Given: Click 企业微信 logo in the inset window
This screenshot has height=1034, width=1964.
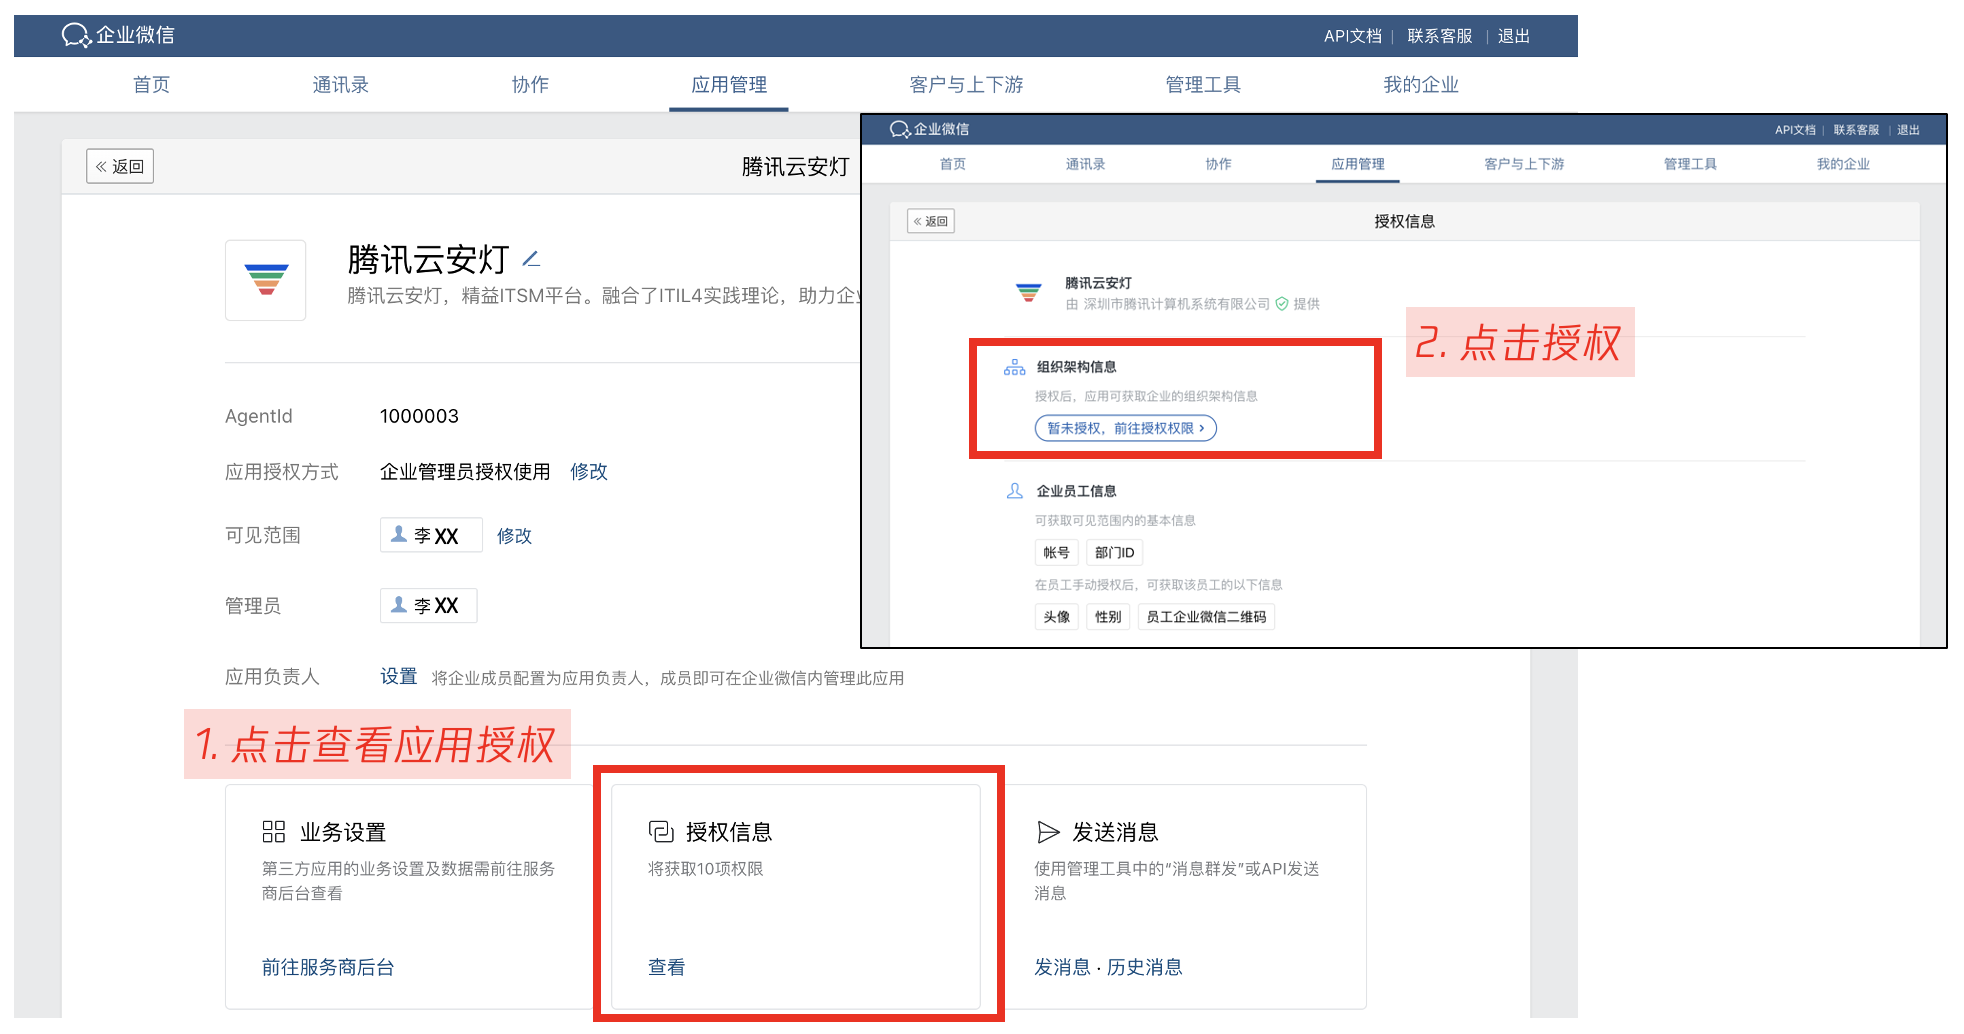Looking at the screenshot, I should [929, 129].
